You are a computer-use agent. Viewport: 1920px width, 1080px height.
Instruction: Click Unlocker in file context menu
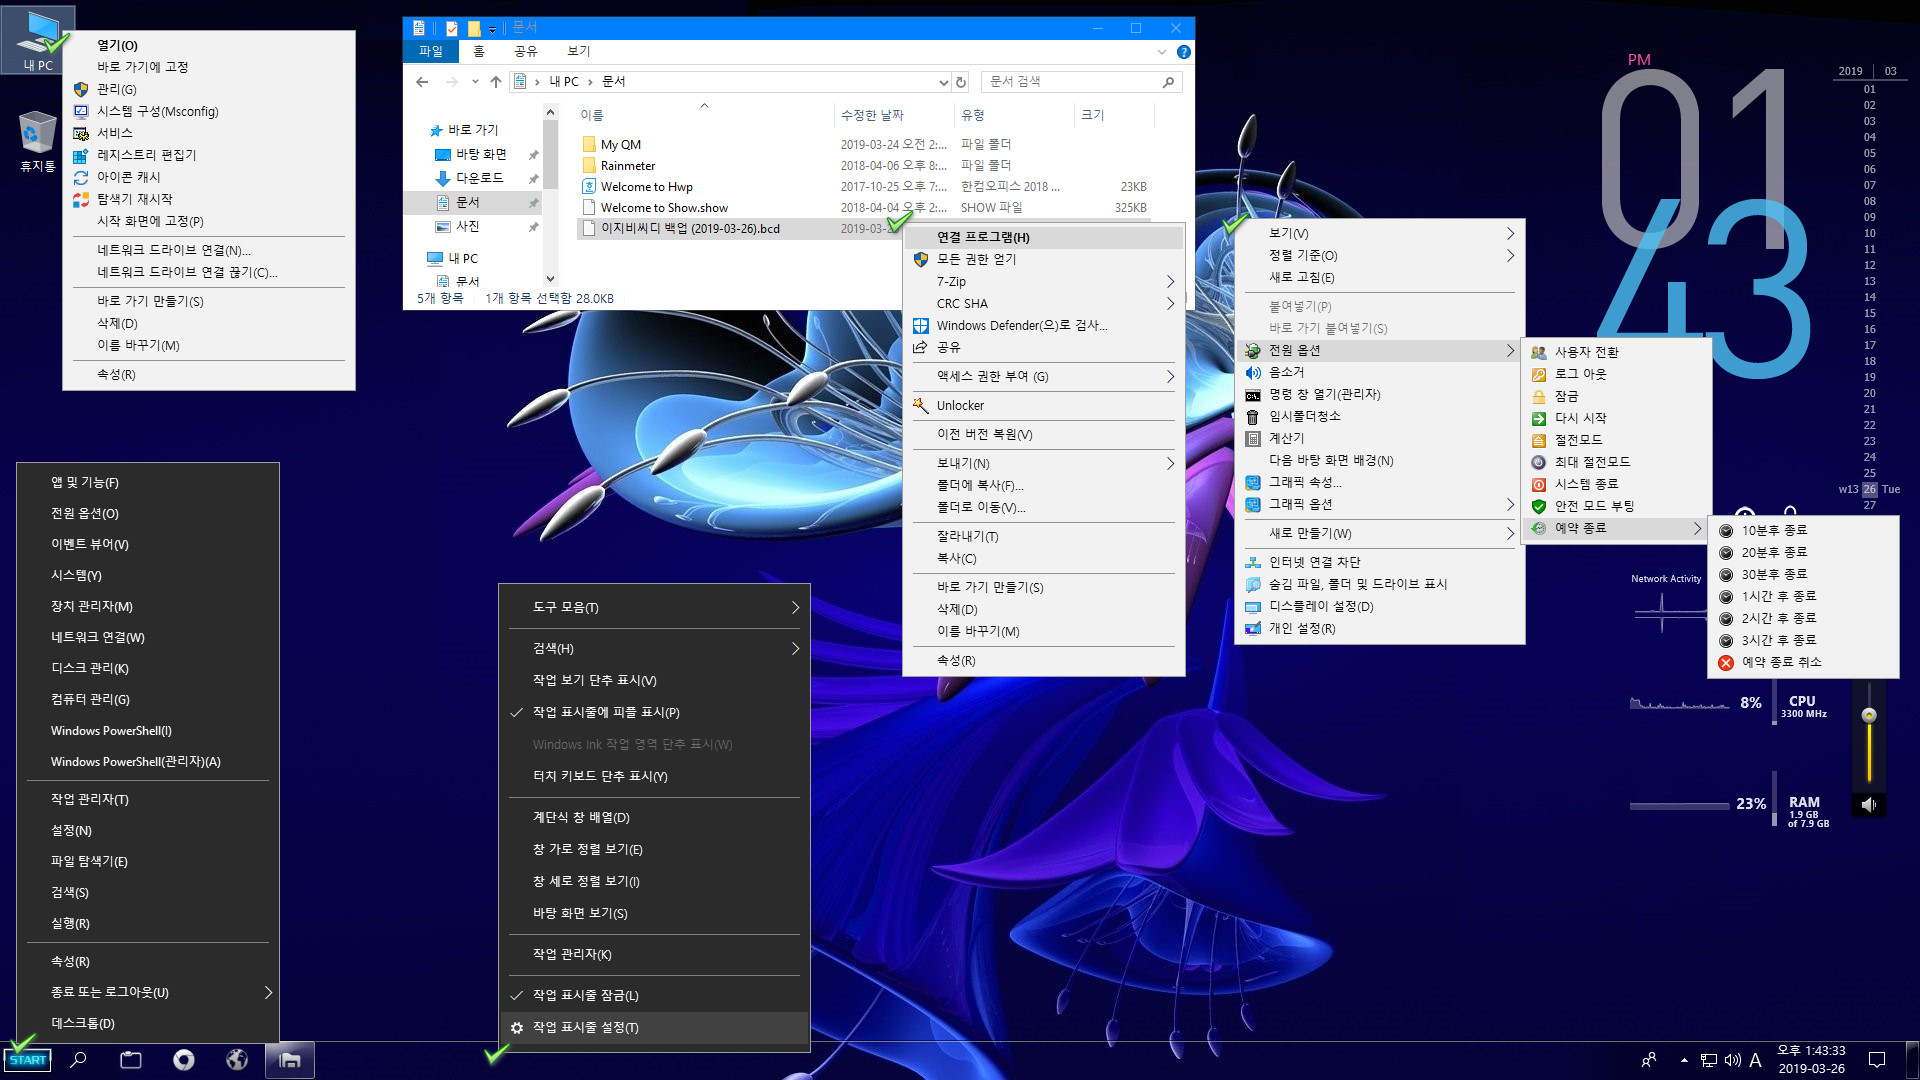1043,405
